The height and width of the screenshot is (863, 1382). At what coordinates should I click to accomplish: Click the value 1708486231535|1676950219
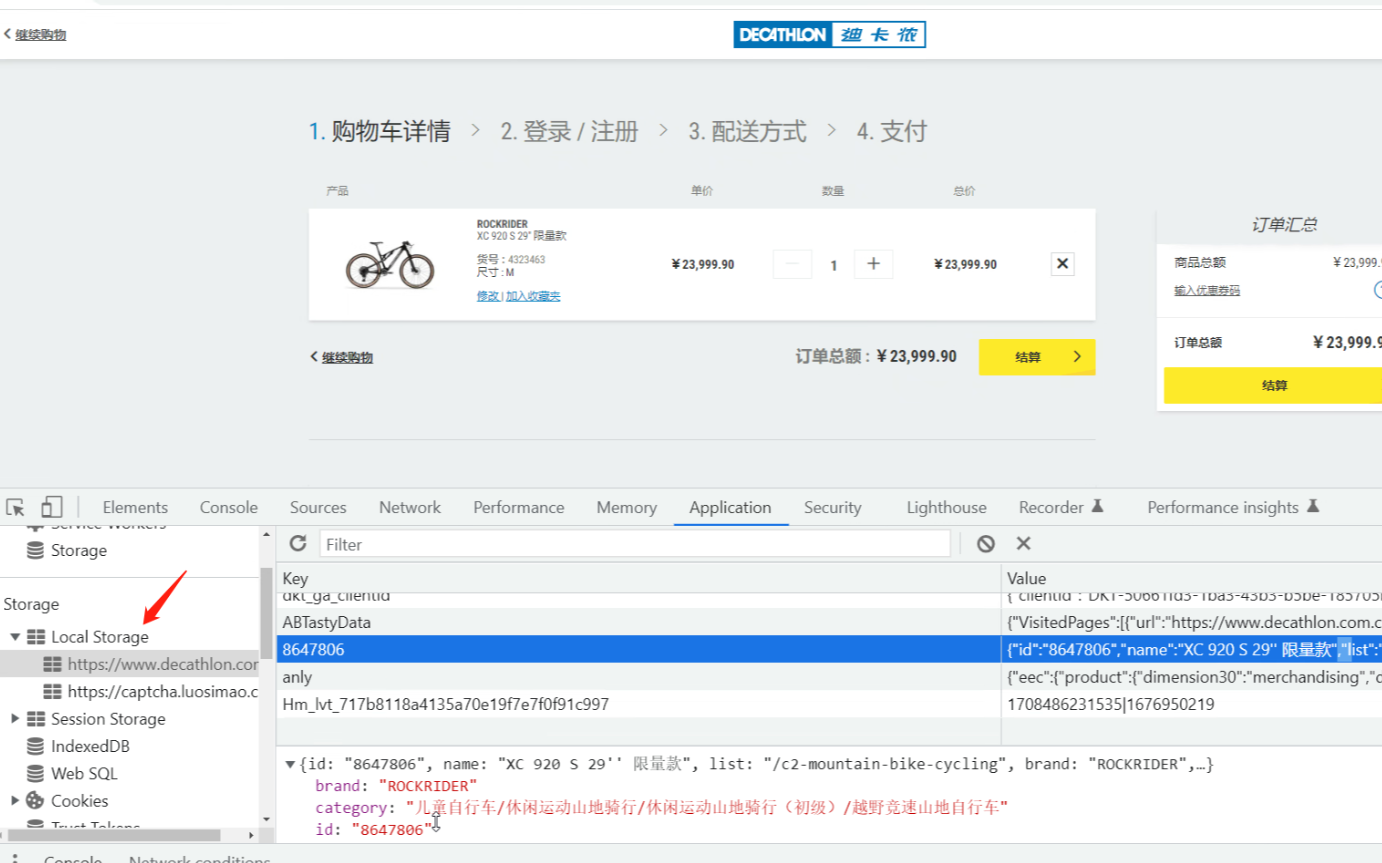coord(1109,704)
